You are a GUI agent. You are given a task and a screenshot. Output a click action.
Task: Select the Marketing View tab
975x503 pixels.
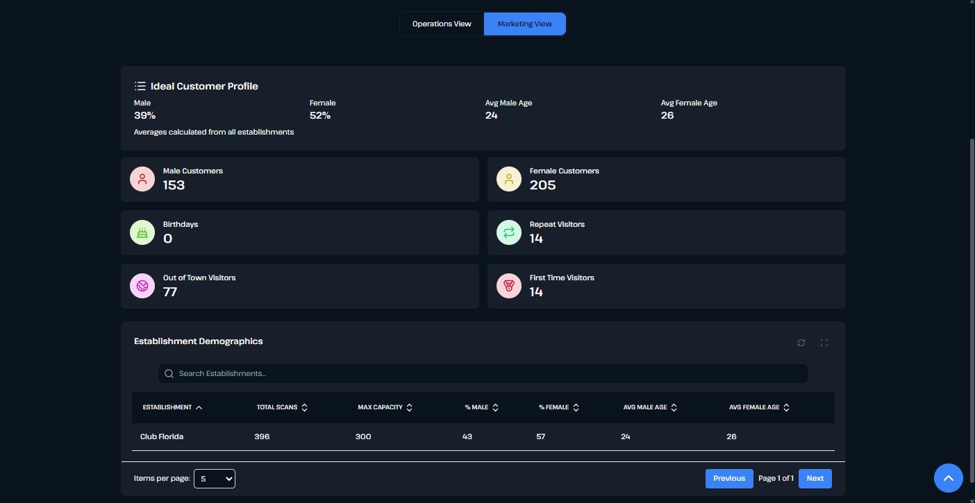[x=525, y=24]
